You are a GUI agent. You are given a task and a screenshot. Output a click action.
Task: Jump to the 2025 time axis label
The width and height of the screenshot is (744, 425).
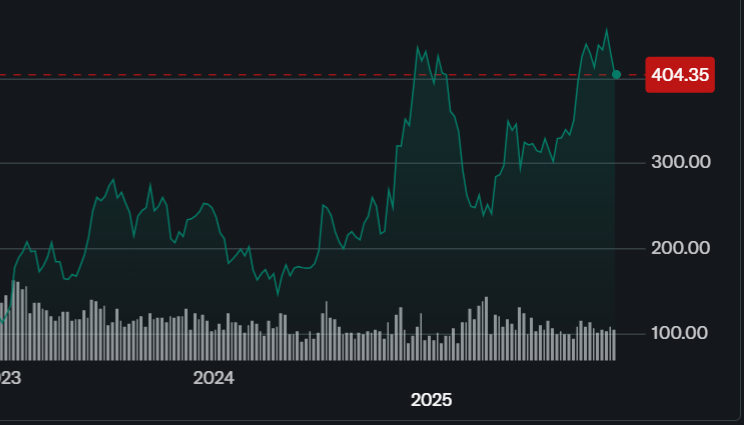point(432,400)
